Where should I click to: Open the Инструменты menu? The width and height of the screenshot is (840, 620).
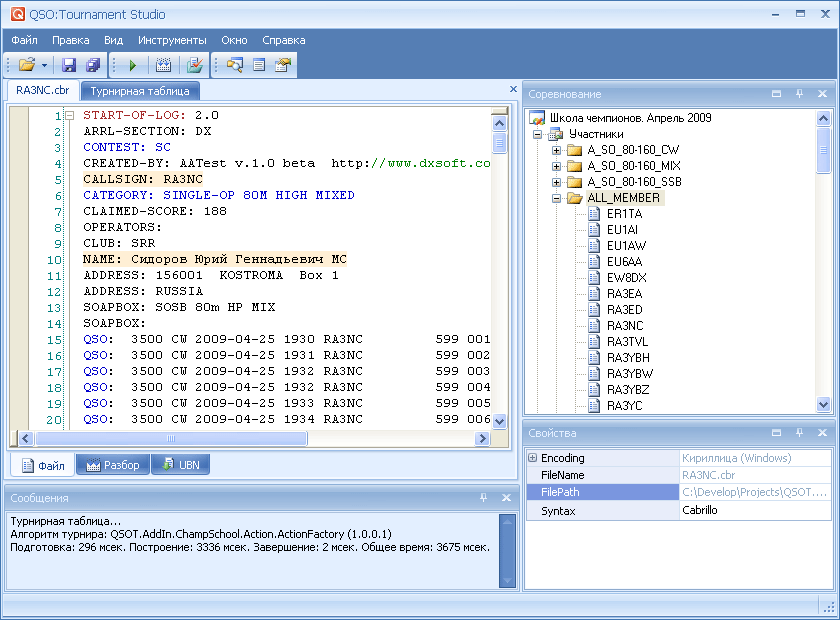pyautogui.click(x=172, y=40)
